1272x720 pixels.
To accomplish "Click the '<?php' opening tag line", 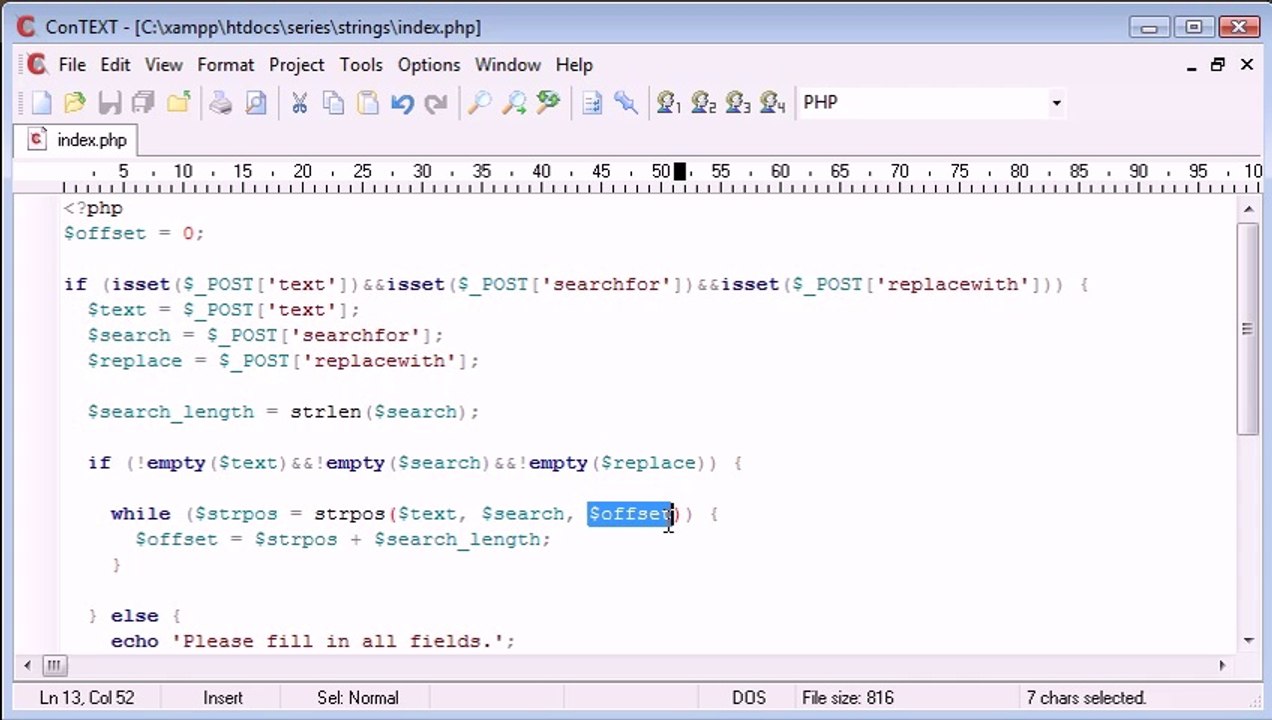I will tap(93, 208).
